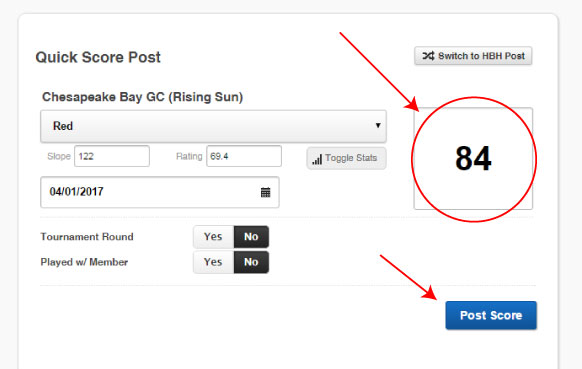Set Played w/ Member to Yes
This screenshot has height=369, width=582.
pyautogui.click(x=213, y=262)
